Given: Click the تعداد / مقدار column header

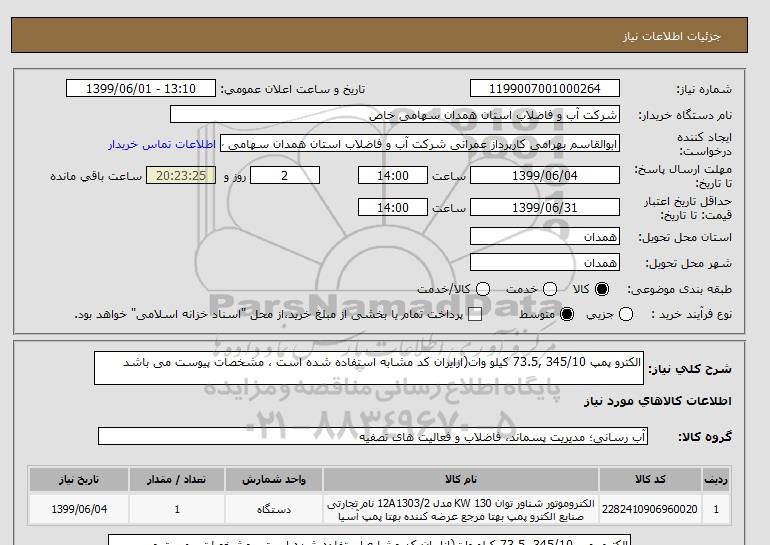Looking at the screenshot, I should [177, 480].
